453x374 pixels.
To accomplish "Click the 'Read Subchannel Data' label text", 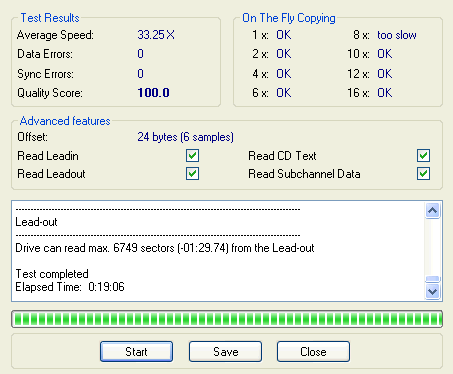I will tap(304, 174).
